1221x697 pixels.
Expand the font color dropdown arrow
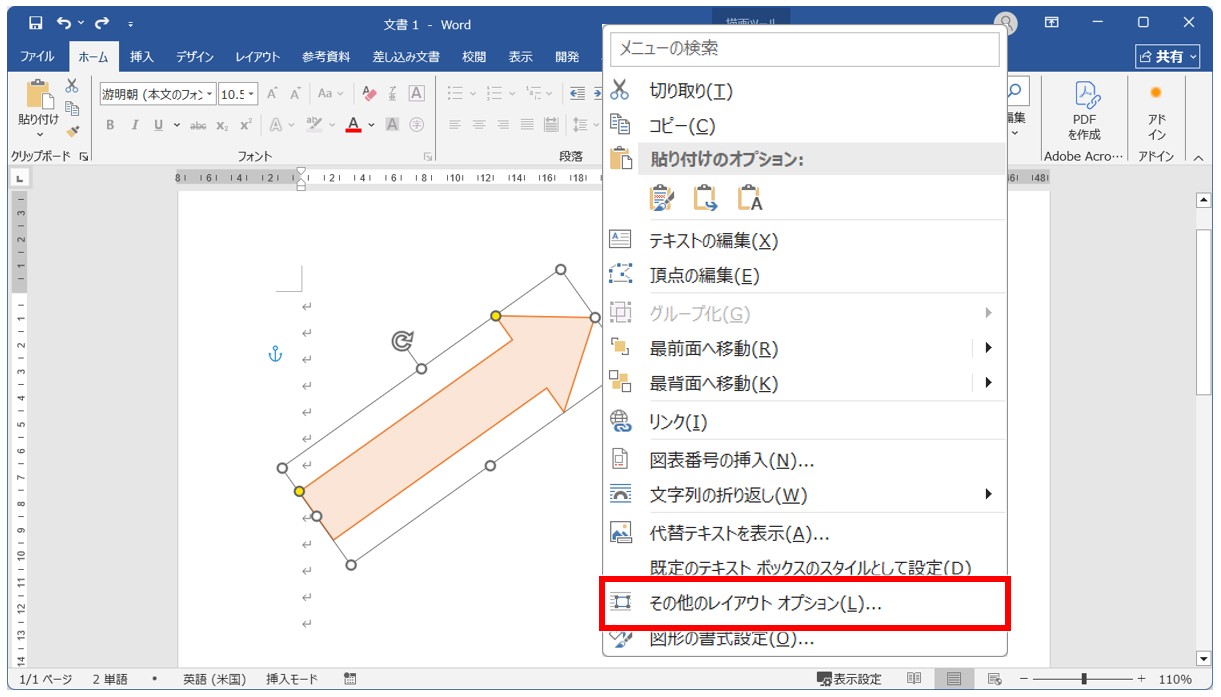click(x=371, y=125)
